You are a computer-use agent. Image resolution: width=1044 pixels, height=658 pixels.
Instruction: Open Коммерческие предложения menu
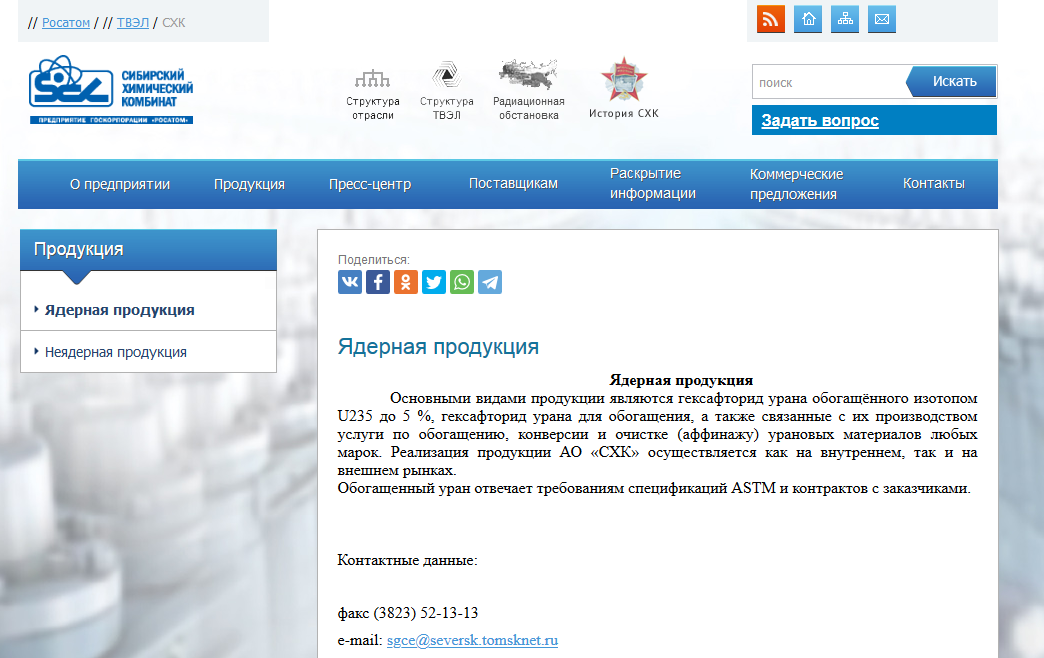click(796, 184)
